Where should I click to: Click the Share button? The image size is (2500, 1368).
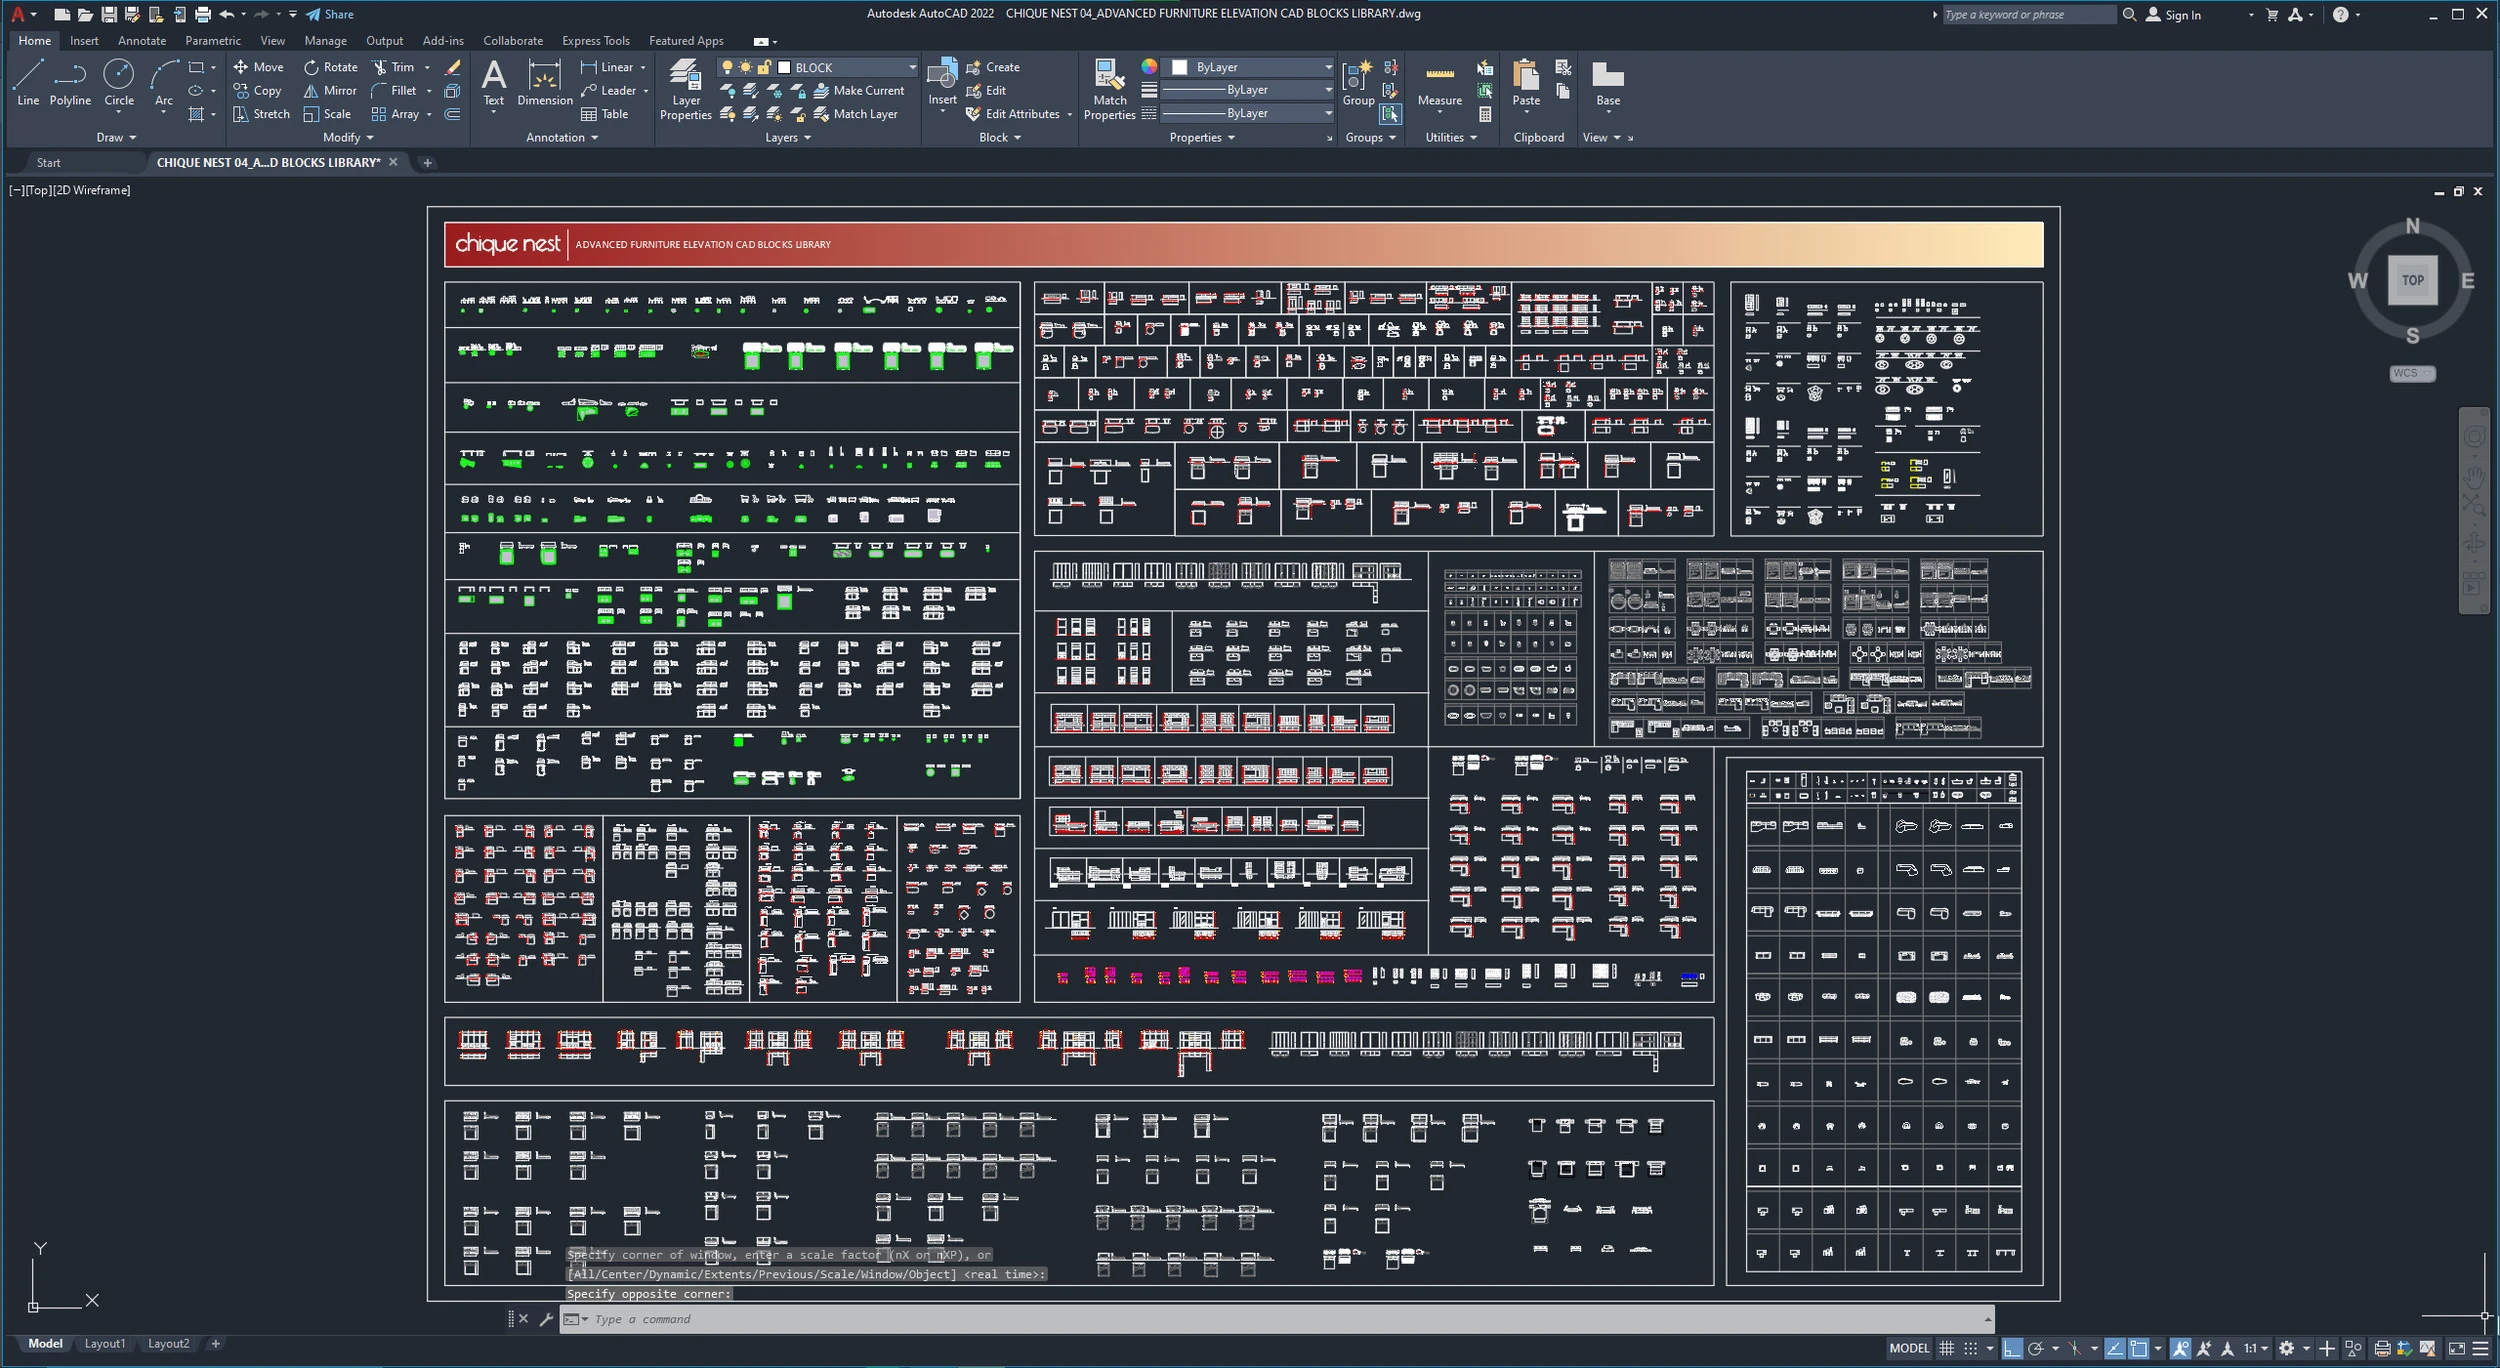pyautogui.click(x=329, y=14)
